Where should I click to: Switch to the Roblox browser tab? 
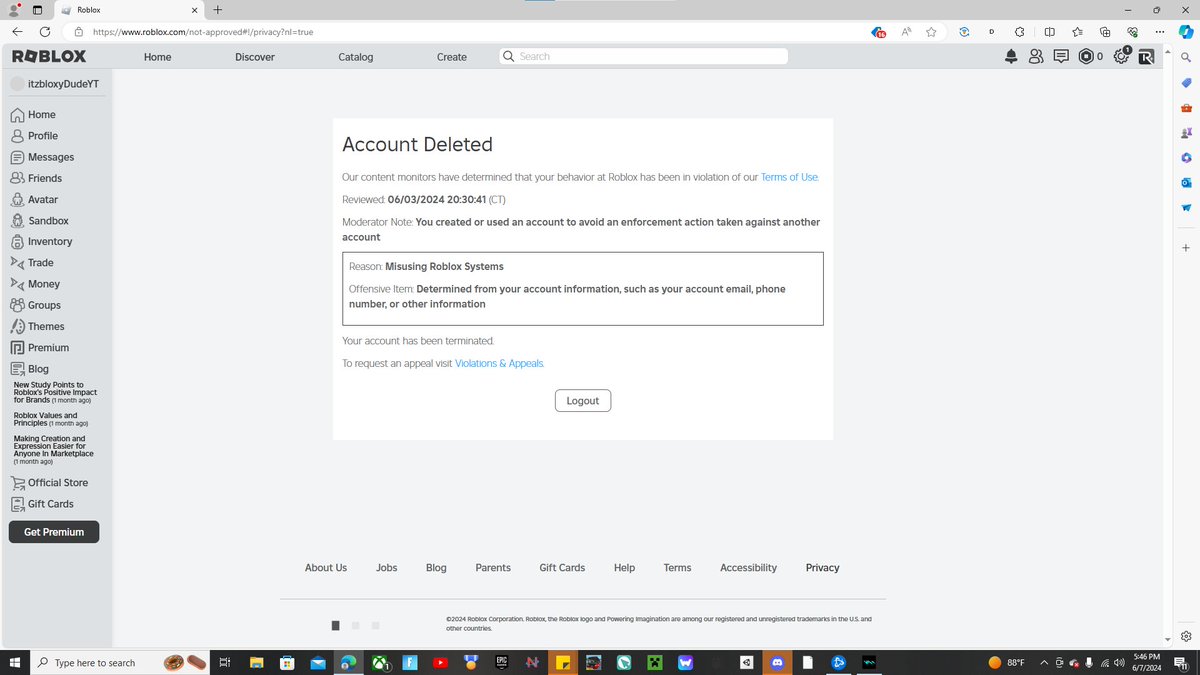point(129,10)
